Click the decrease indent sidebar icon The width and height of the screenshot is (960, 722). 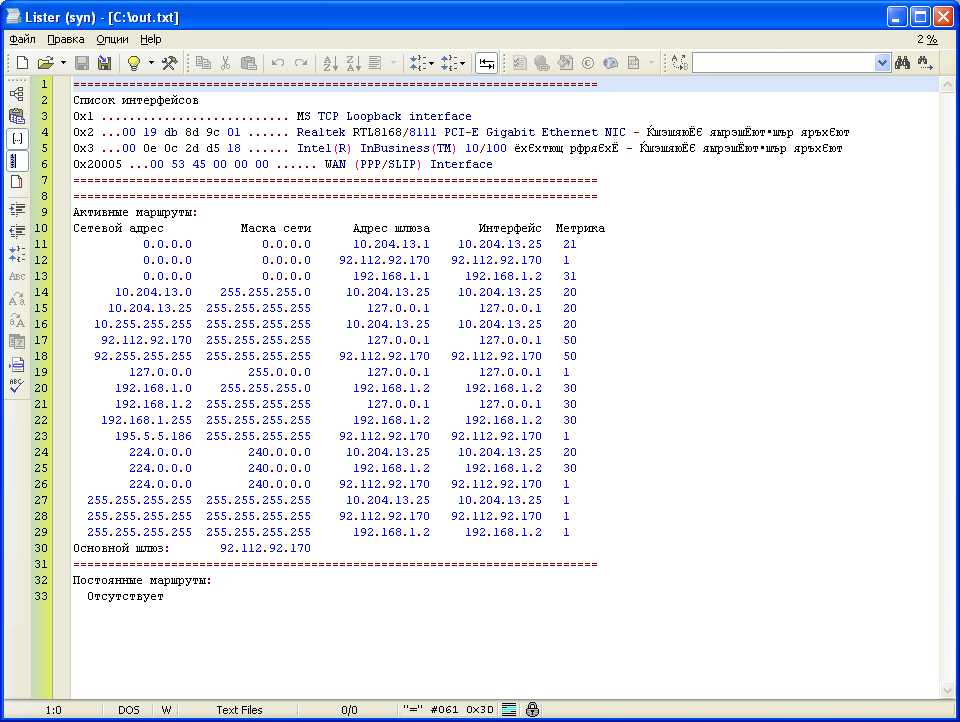[x=17, y=231]
